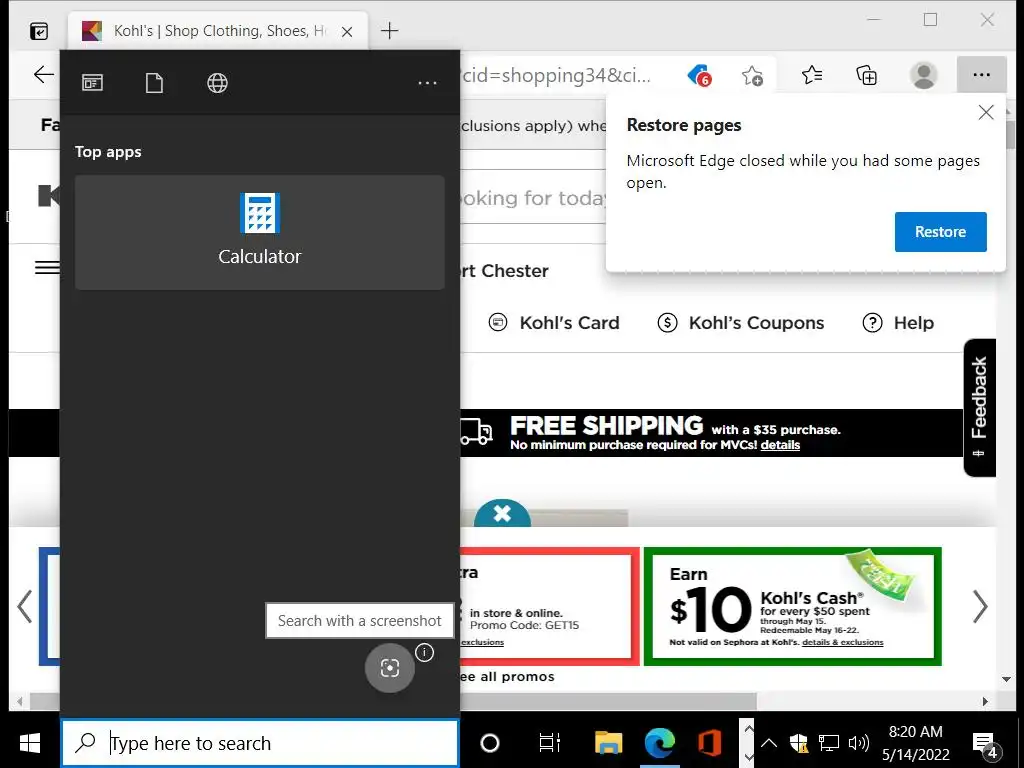Viewport: 1024px width, 768px height.
Task: Show next promo with right carousel arrow
Action: (x=980, y=607)
